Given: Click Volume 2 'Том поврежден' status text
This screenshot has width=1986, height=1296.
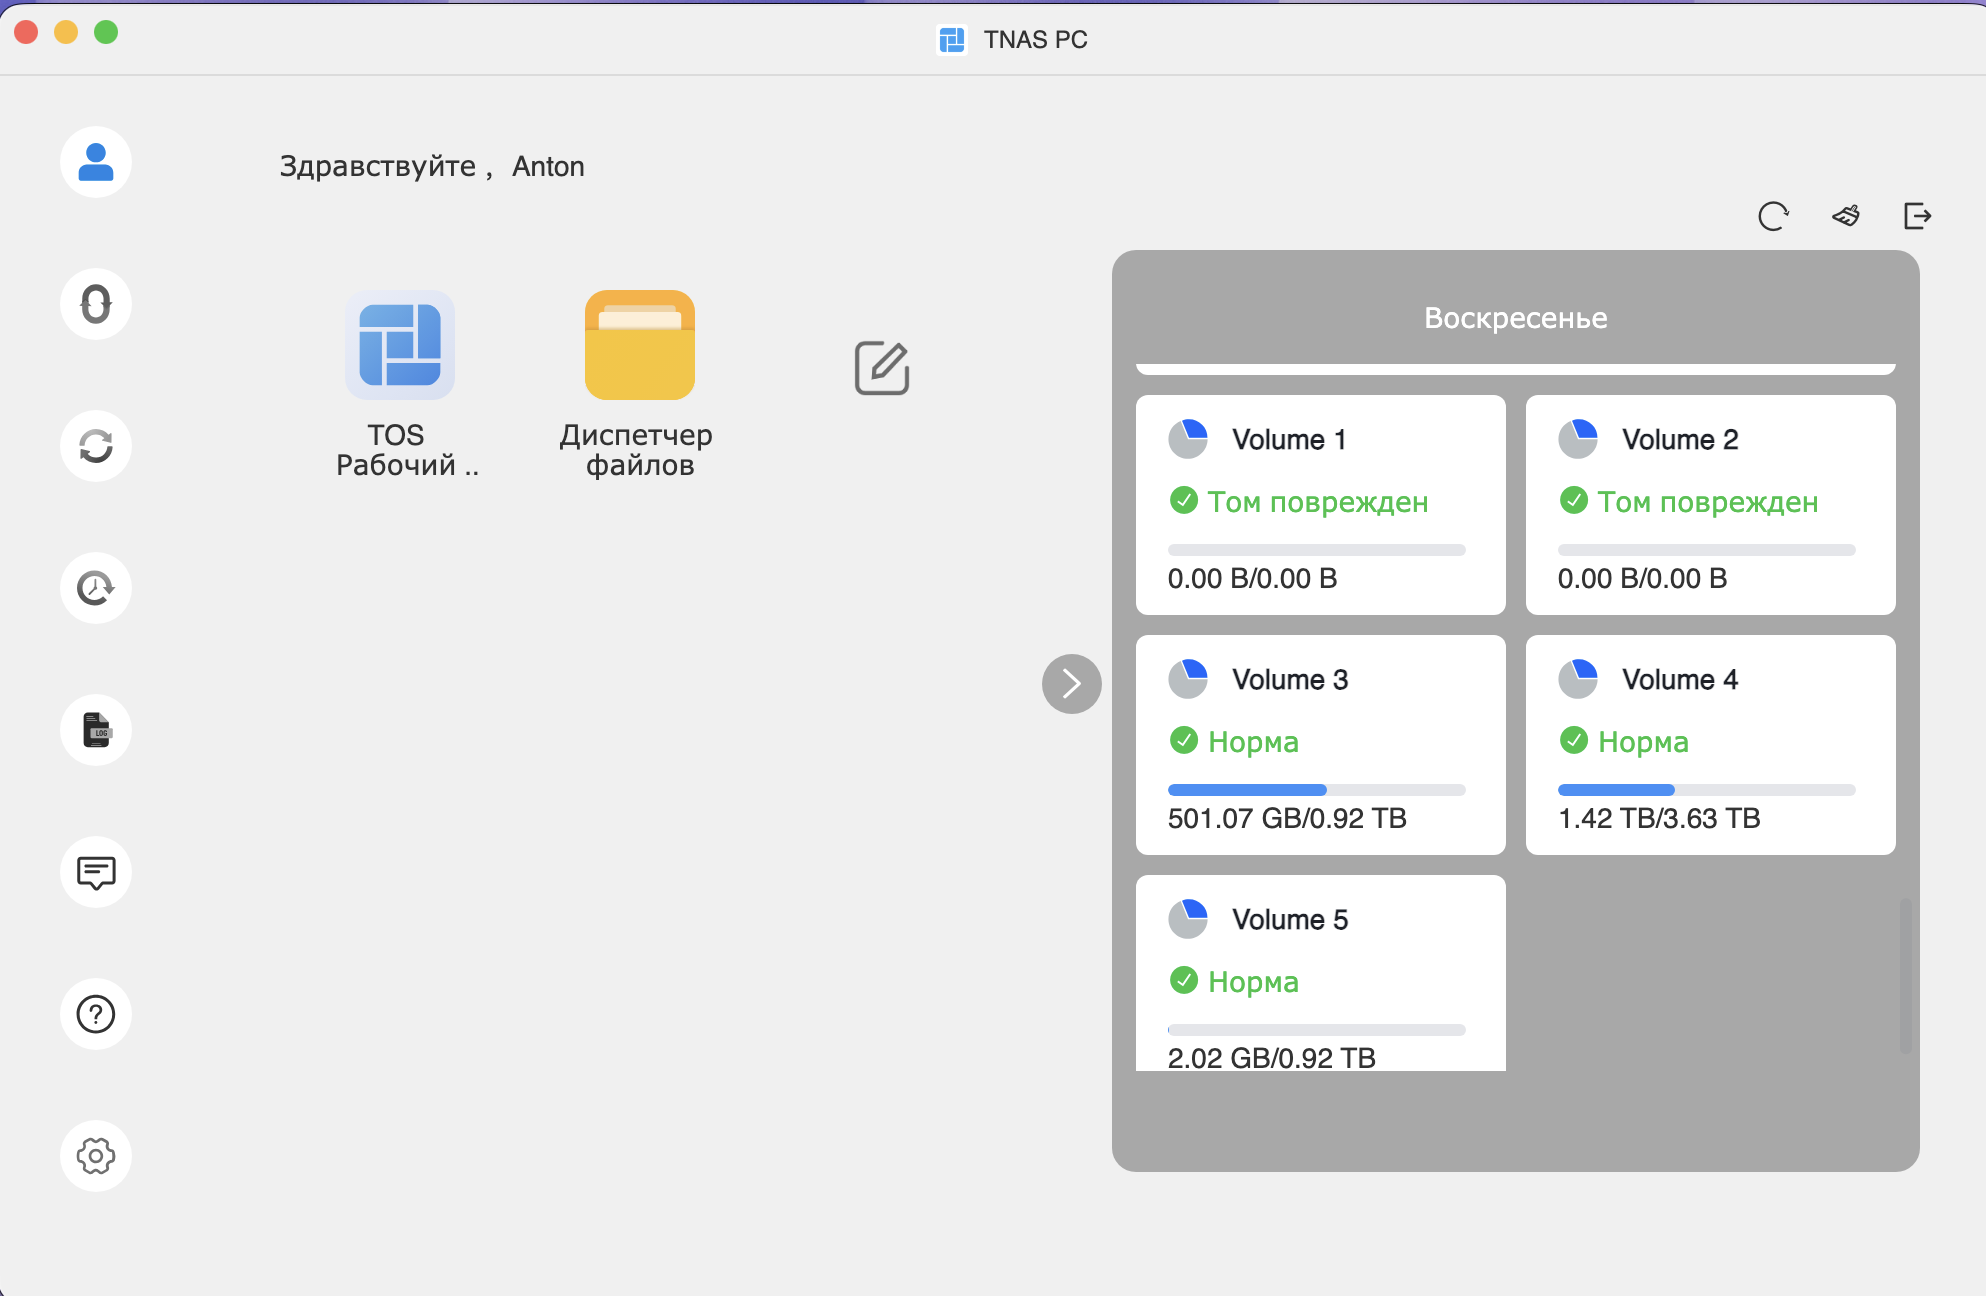Looking at the screenshot, I should pyautogui.click(x=1708, y=502).
